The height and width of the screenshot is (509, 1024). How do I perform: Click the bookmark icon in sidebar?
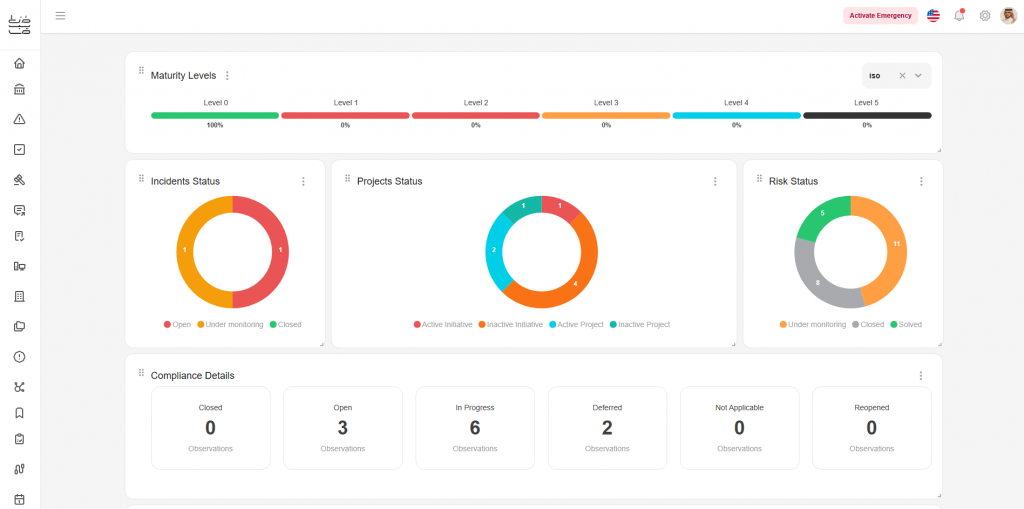coord(19,413)
